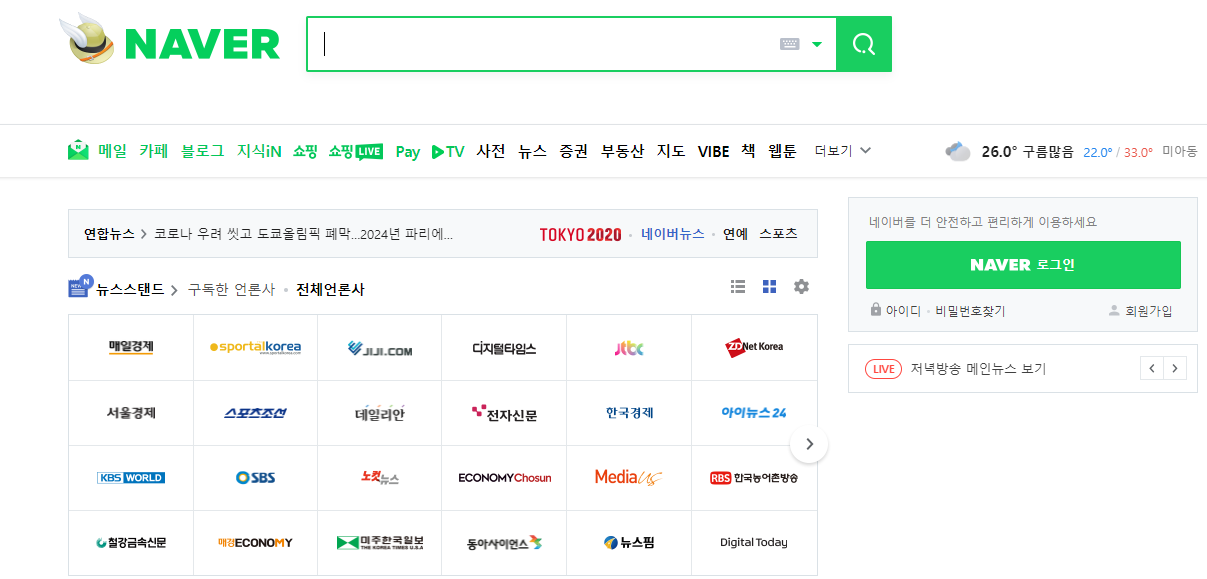Open RBS 한국농어촌방송 press logo
The width and height of the screenshot is (1207, 579).
tap(754, 478)
